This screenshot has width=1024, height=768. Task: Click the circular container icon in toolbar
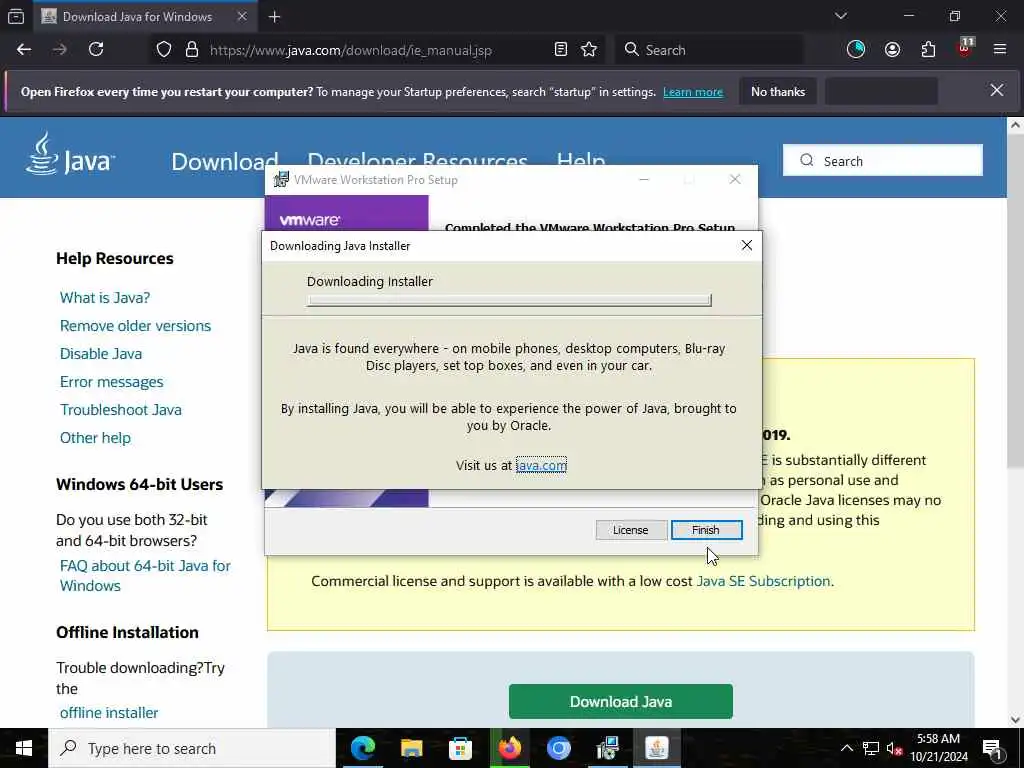point(856,50)
